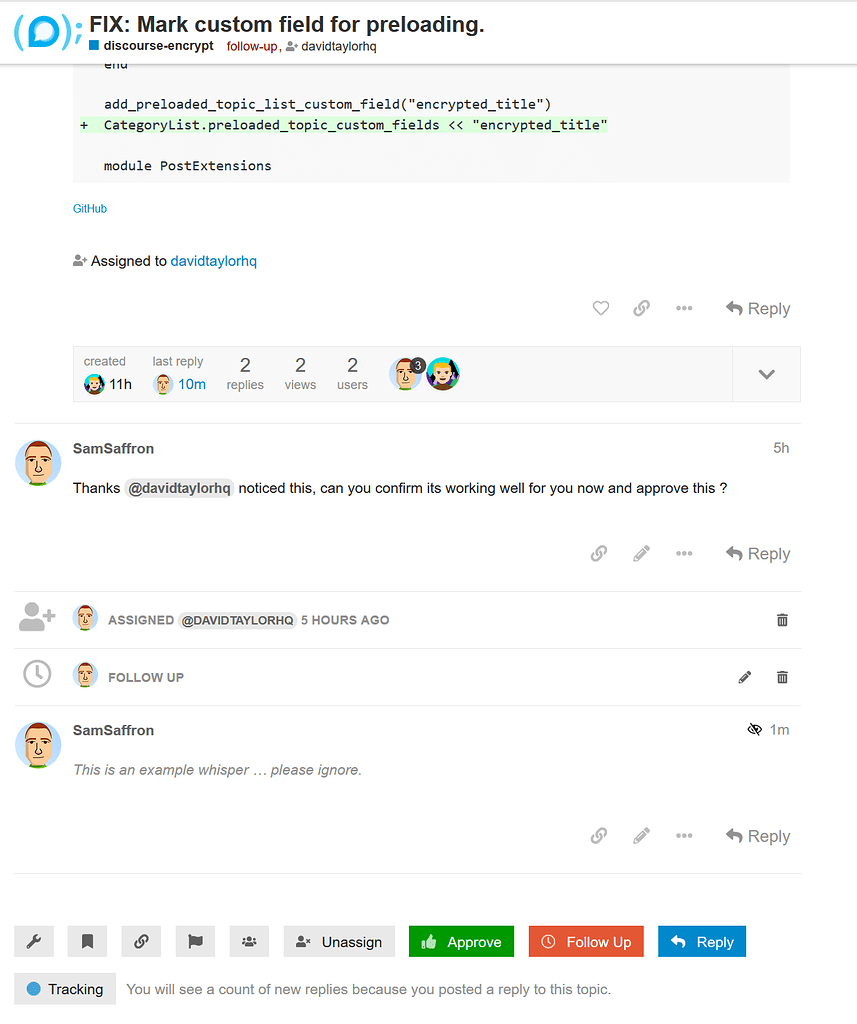Click the green Approve button
The height and width of the screenshot is (1024, 857).
pyautogui.click(x=461, y=942)
